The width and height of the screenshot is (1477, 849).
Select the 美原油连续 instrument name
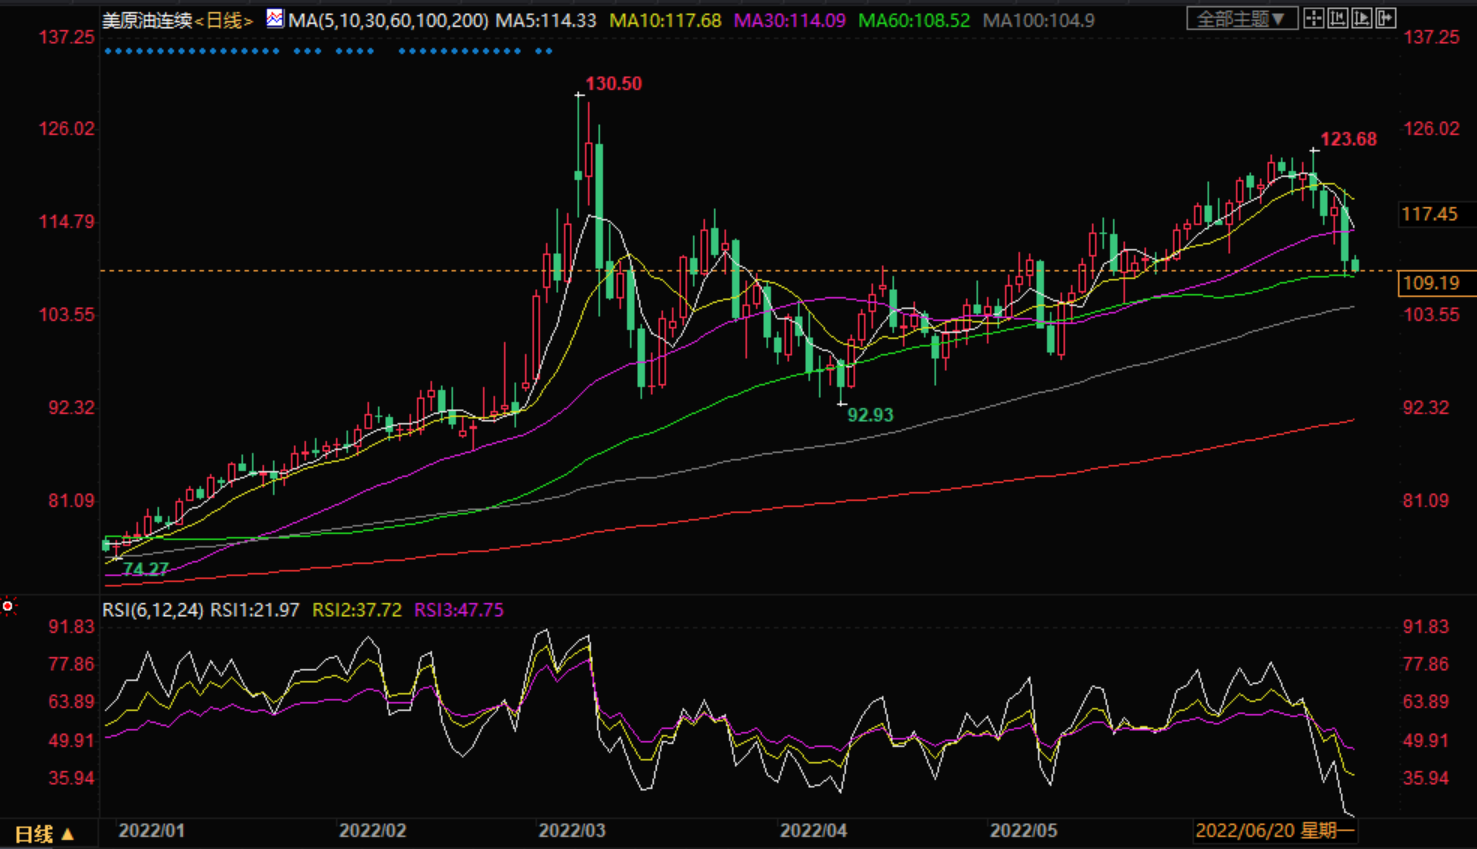tap(146, 20)
